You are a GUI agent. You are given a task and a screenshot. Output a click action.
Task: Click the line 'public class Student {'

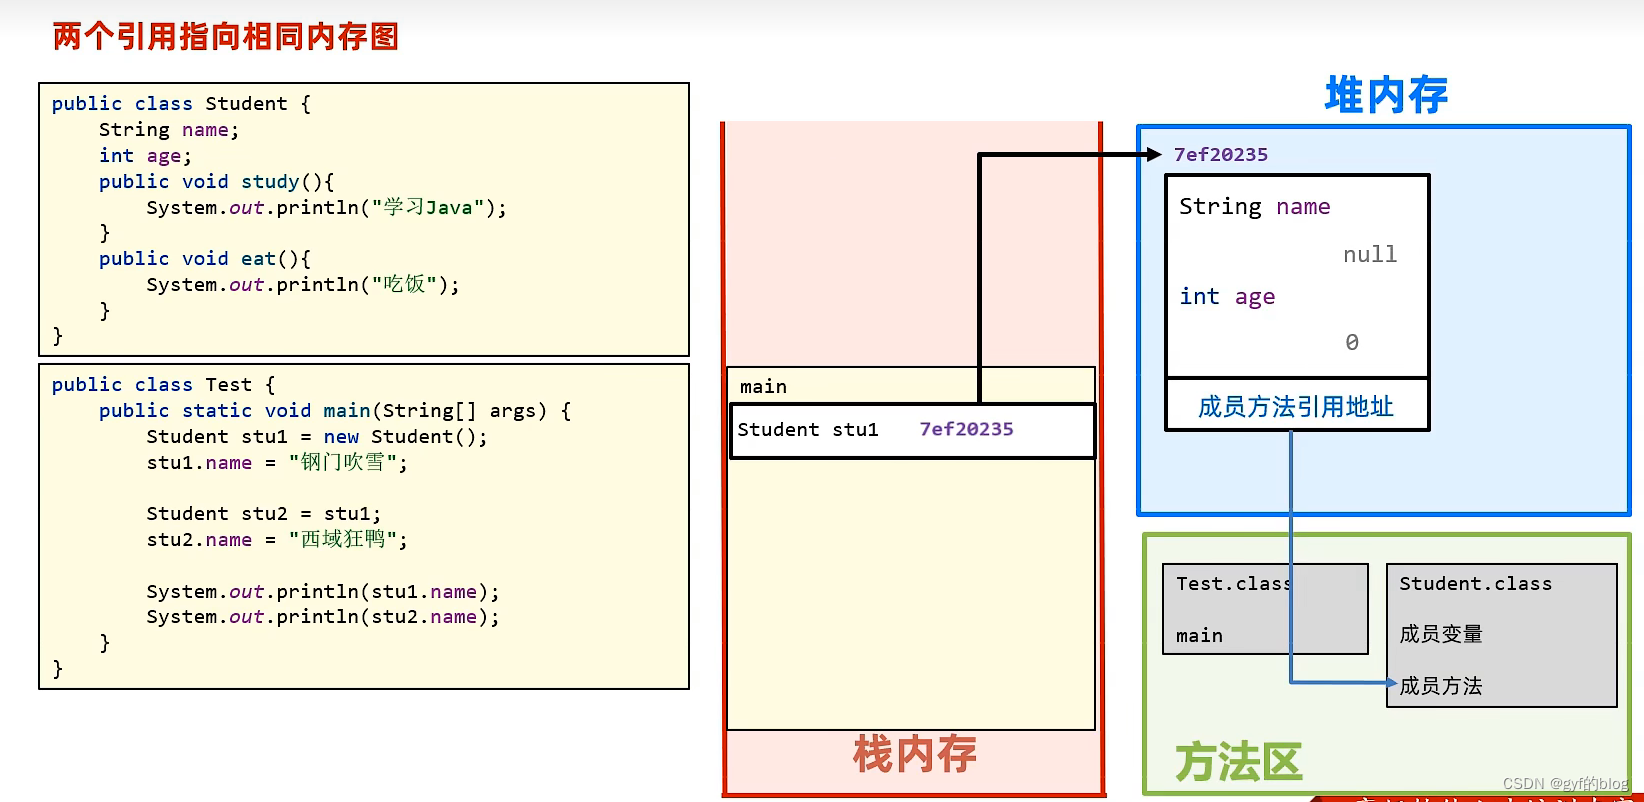pos(181,104)
